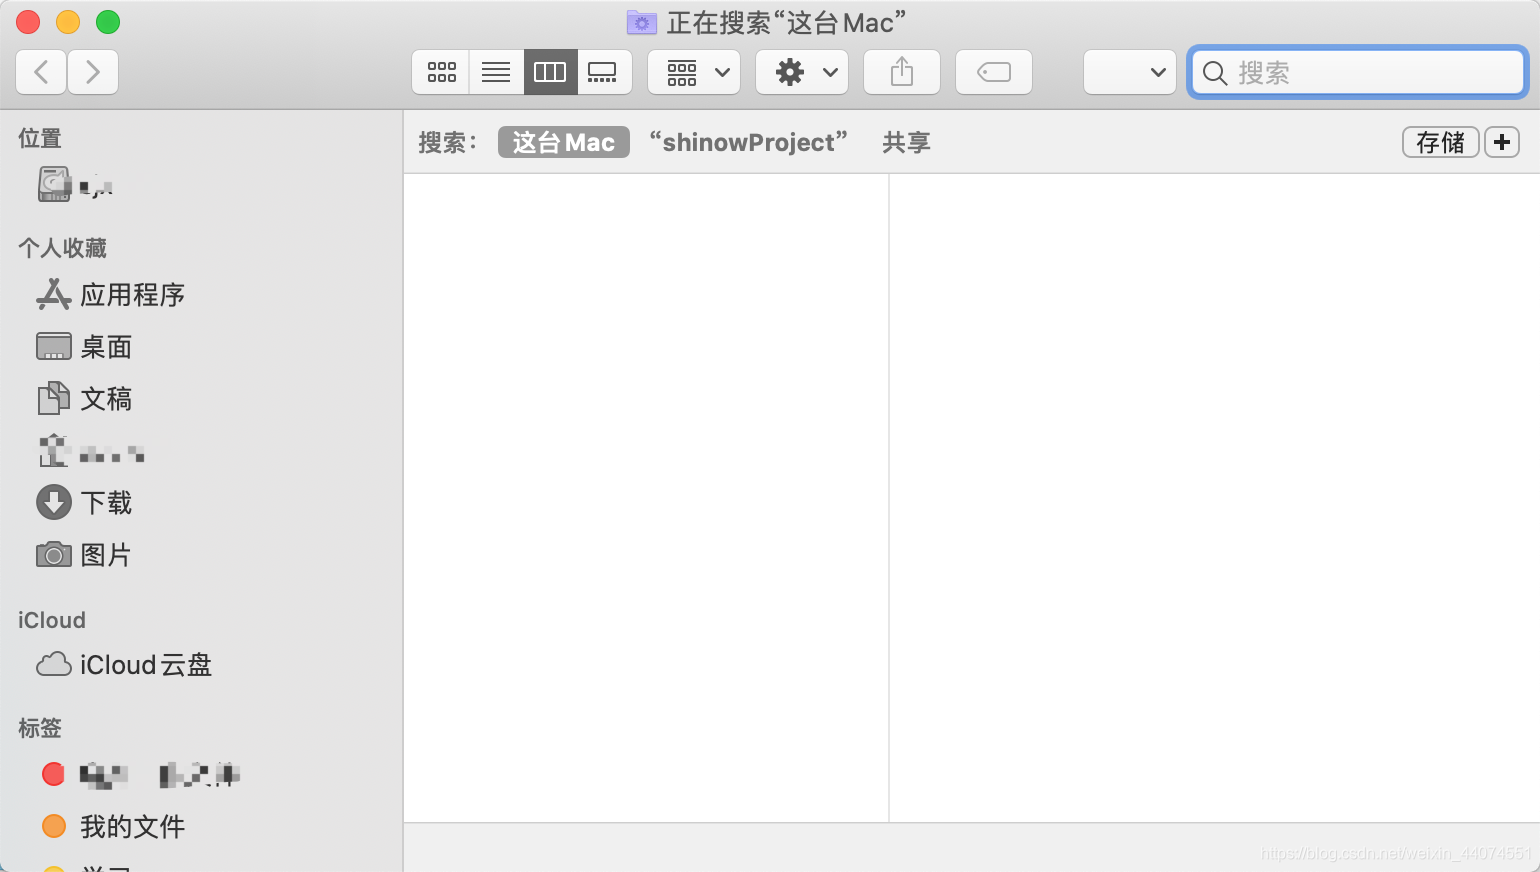Select the "shinowProject" search scope
Viewport: 1540px width, 872px height.
pos(749,142)
